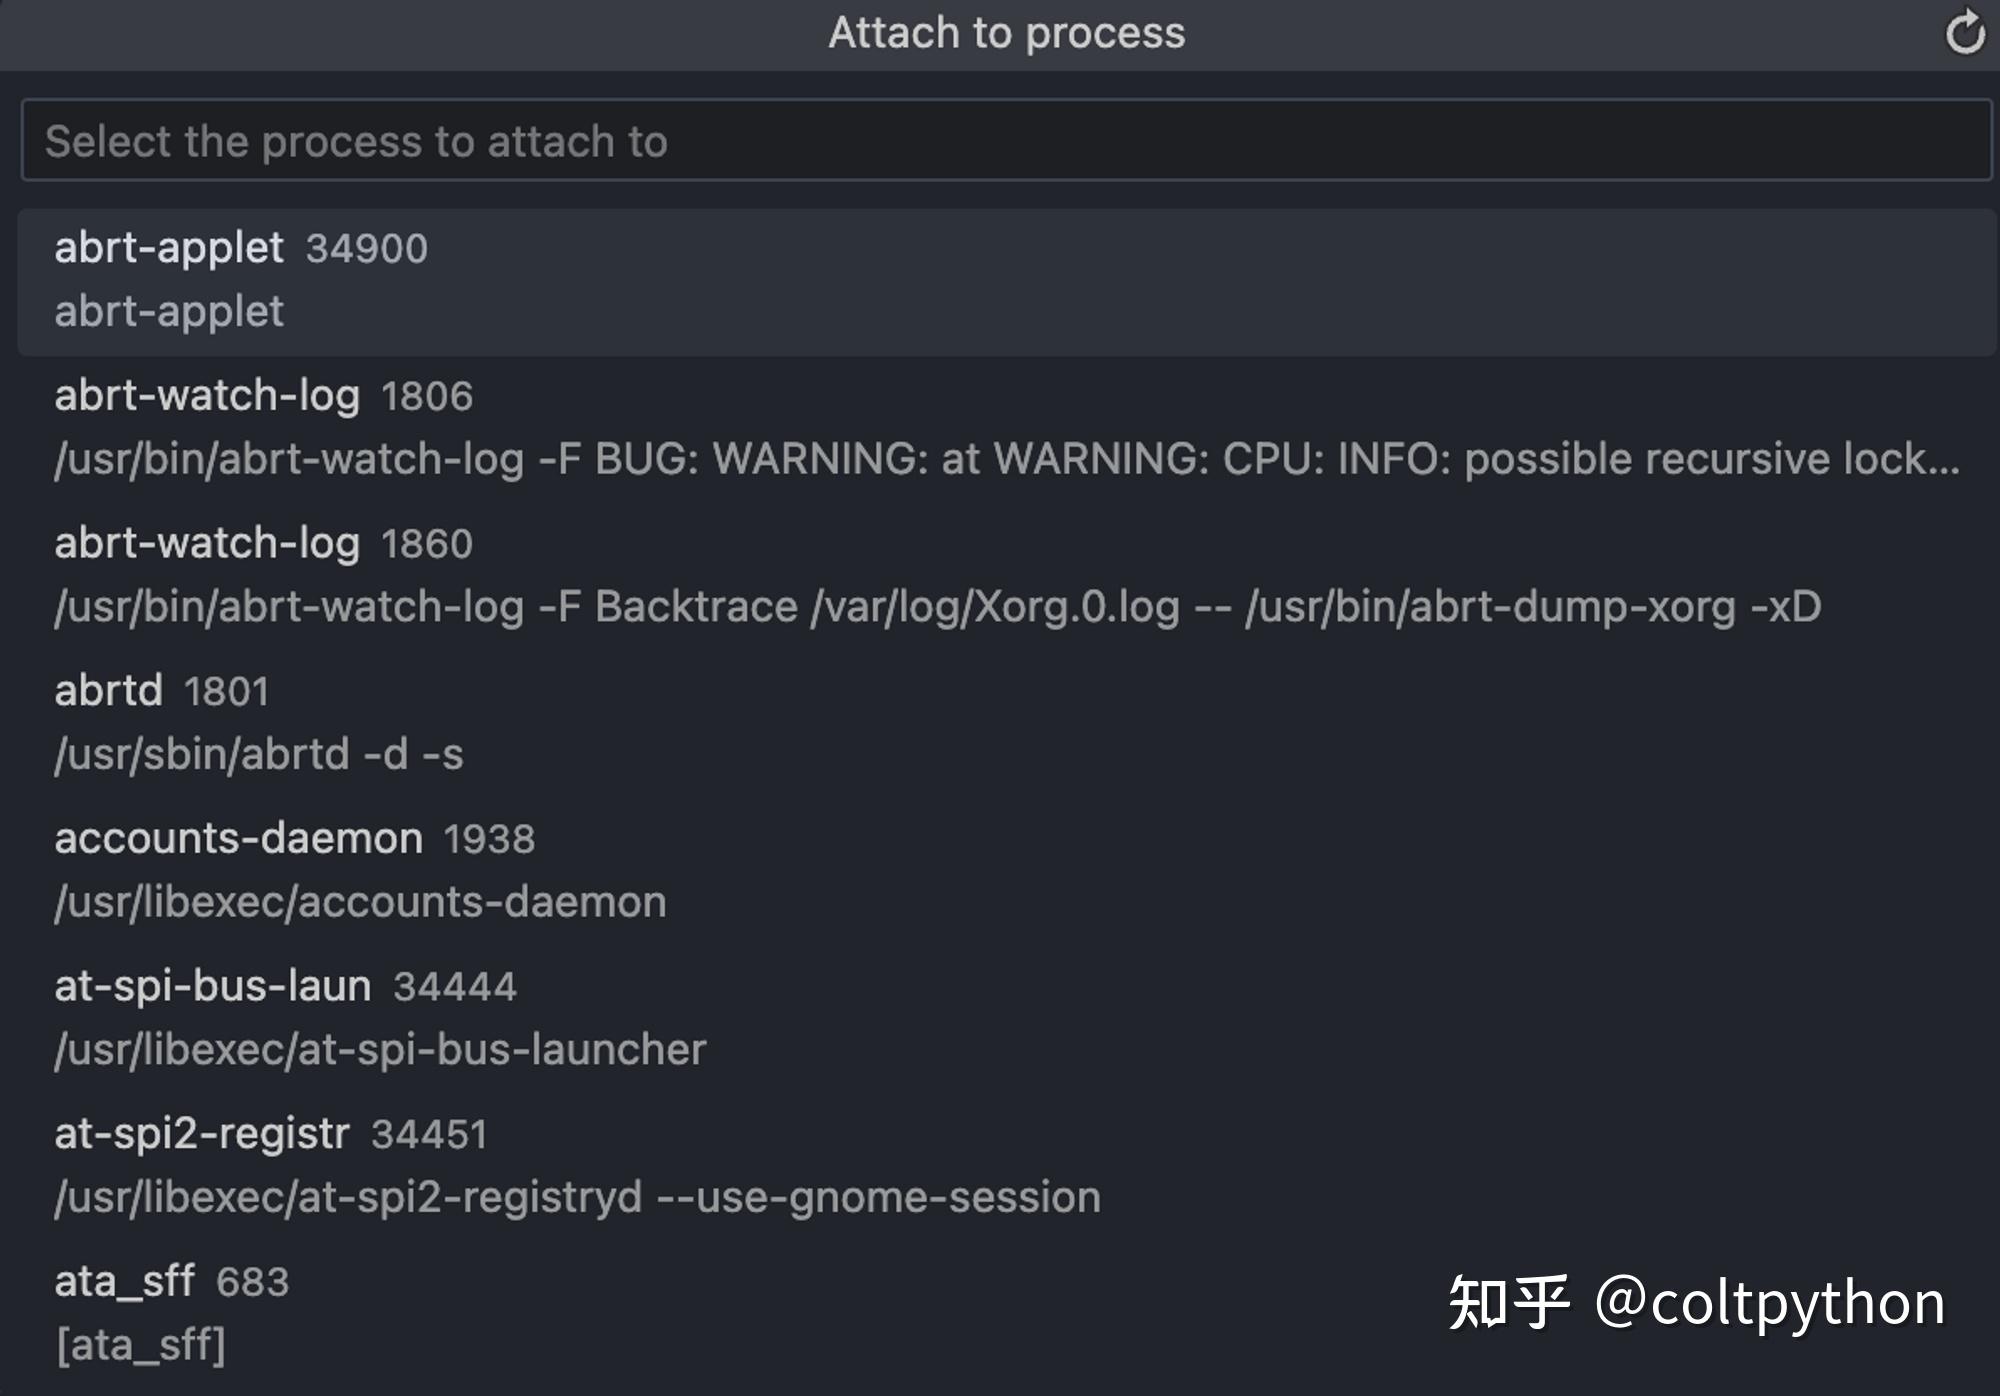Attach to accounts-daemon 1938
The height and width of the screenshot is (1396, 2000).
[x=1006, y=871]
